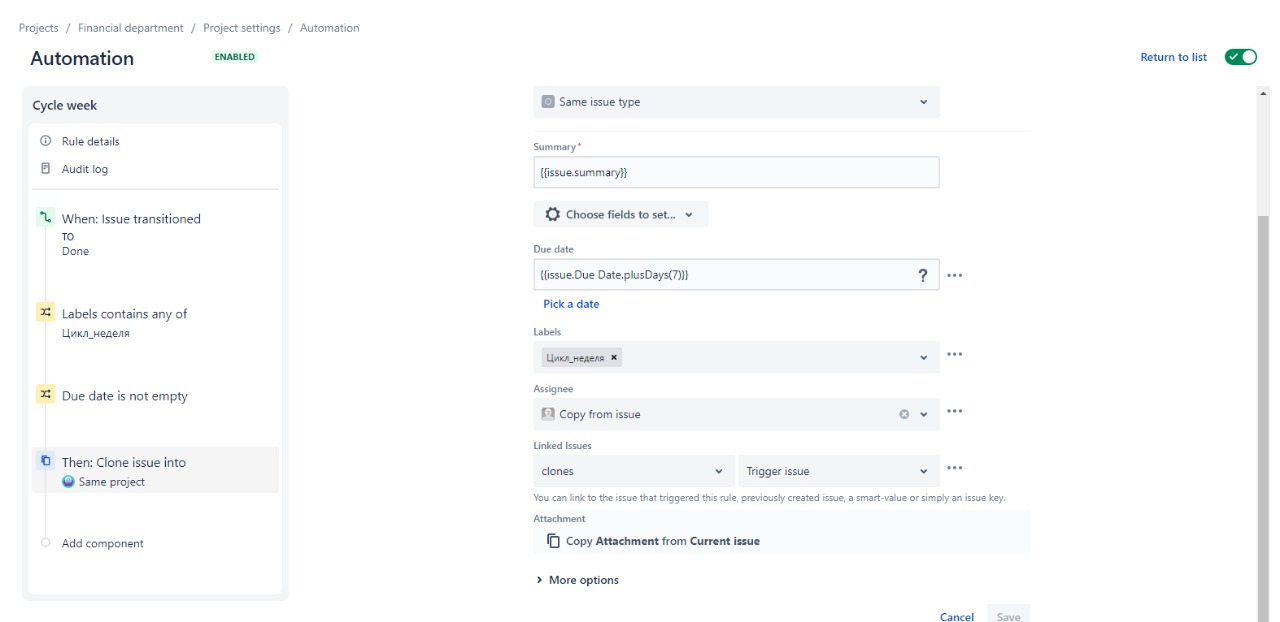The width and height of the screenshot is (1280, 622).
Task: Open the clones link type dropdown
Action: coord(634,471)
